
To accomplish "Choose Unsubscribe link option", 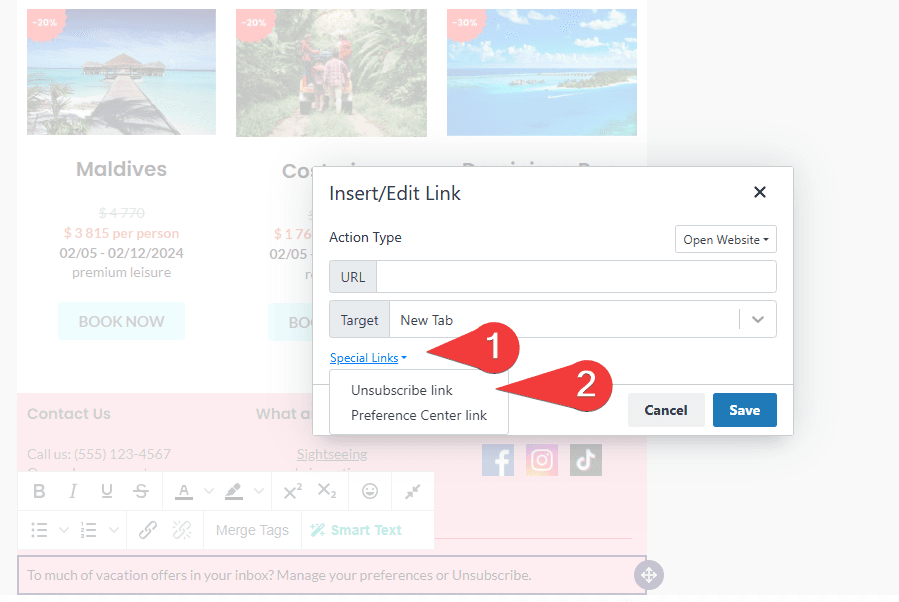I will tap(402, 390).
